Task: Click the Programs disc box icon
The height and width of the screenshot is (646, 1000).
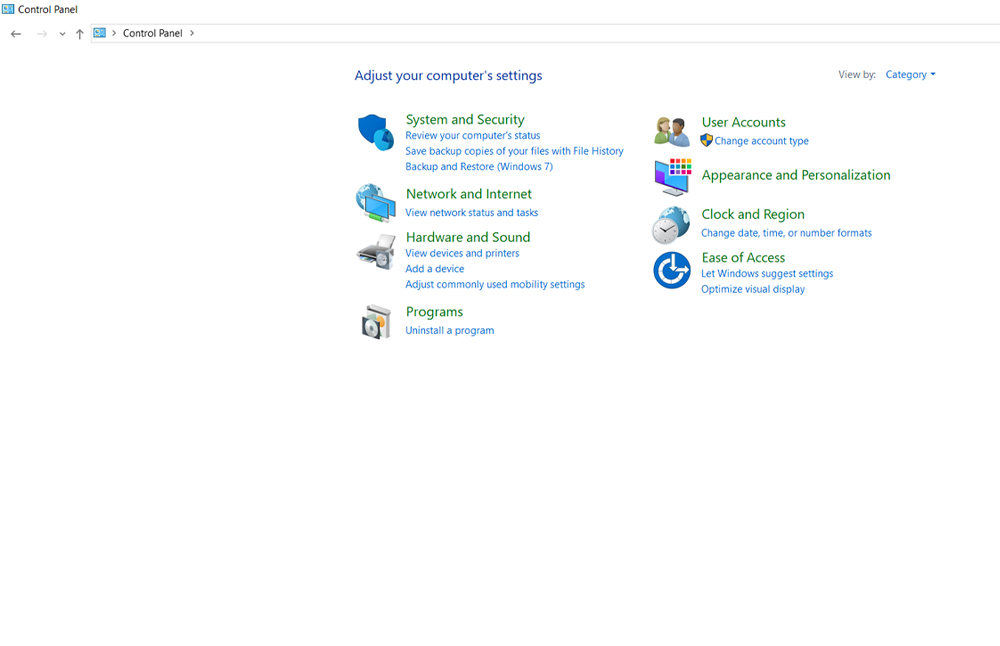Action: [x=375, y=321]
